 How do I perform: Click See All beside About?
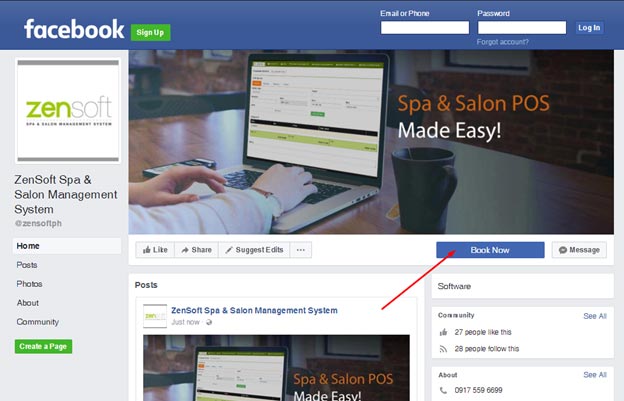tap(595, 375)
